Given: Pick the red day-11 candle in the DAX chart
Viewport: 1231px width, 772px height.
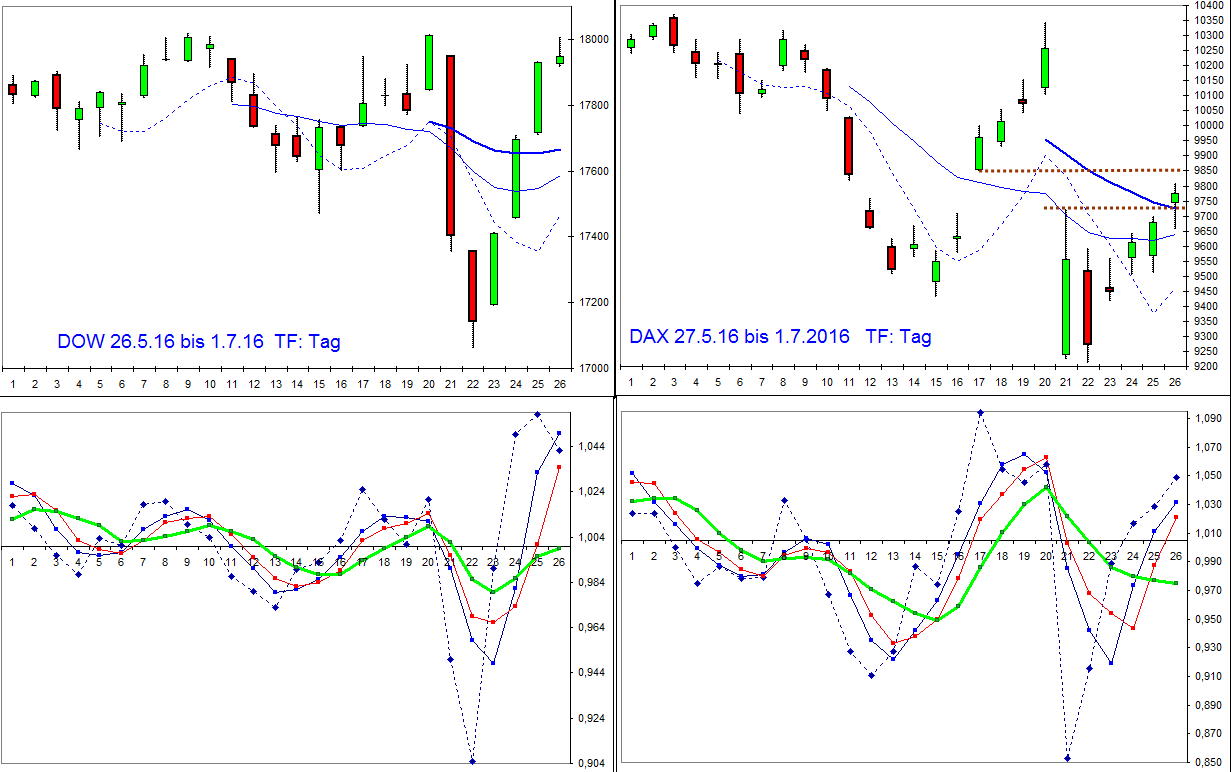Looking at the screenshot, I should click(848, 146).
